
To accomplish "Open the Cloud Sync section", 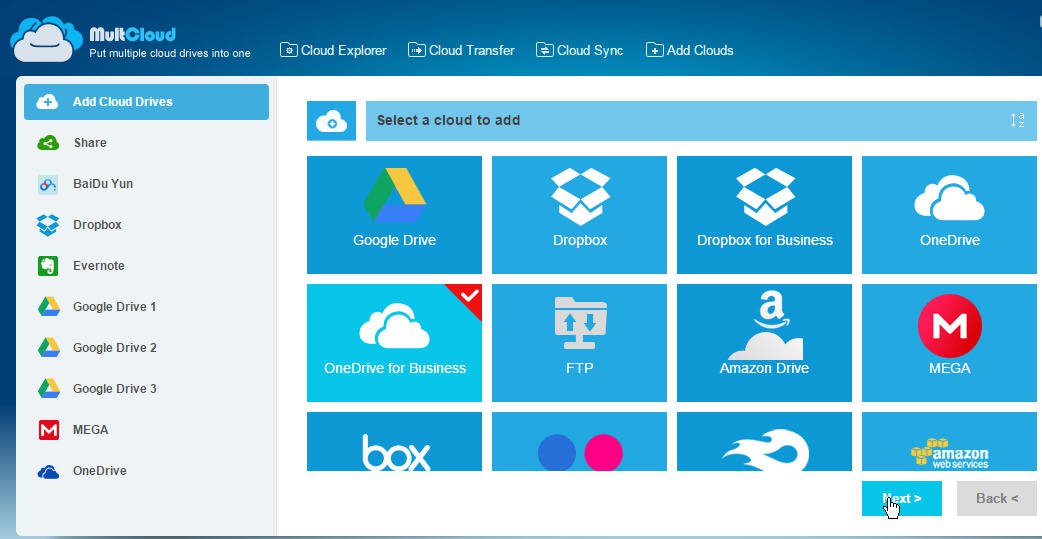I will coord(579,50).
